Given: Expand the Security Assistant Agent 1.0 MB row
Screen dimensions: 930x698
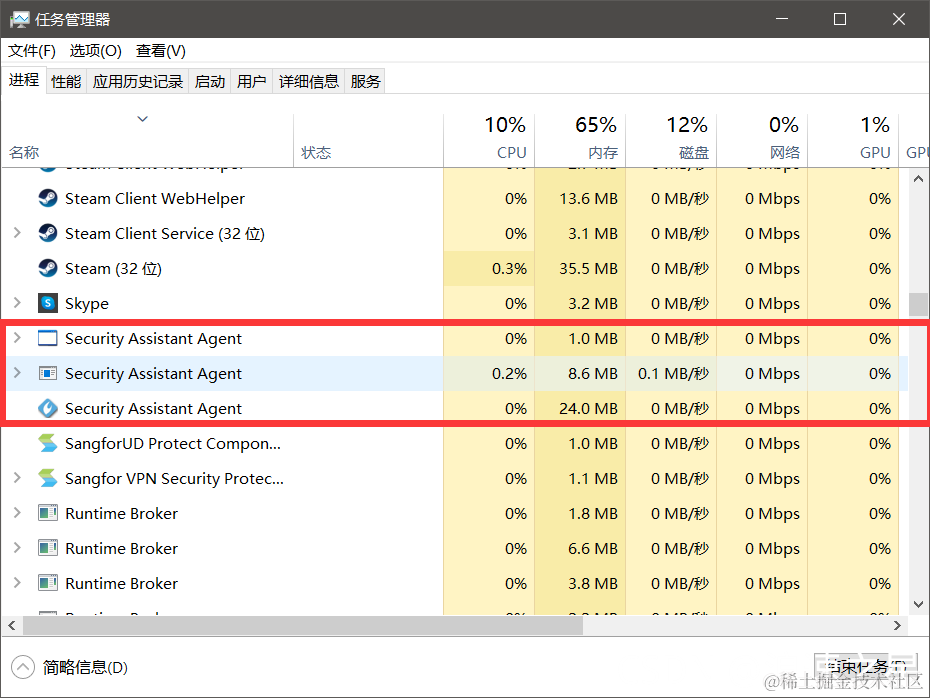Looking at the screenshot, I should (x=17, y=338).
